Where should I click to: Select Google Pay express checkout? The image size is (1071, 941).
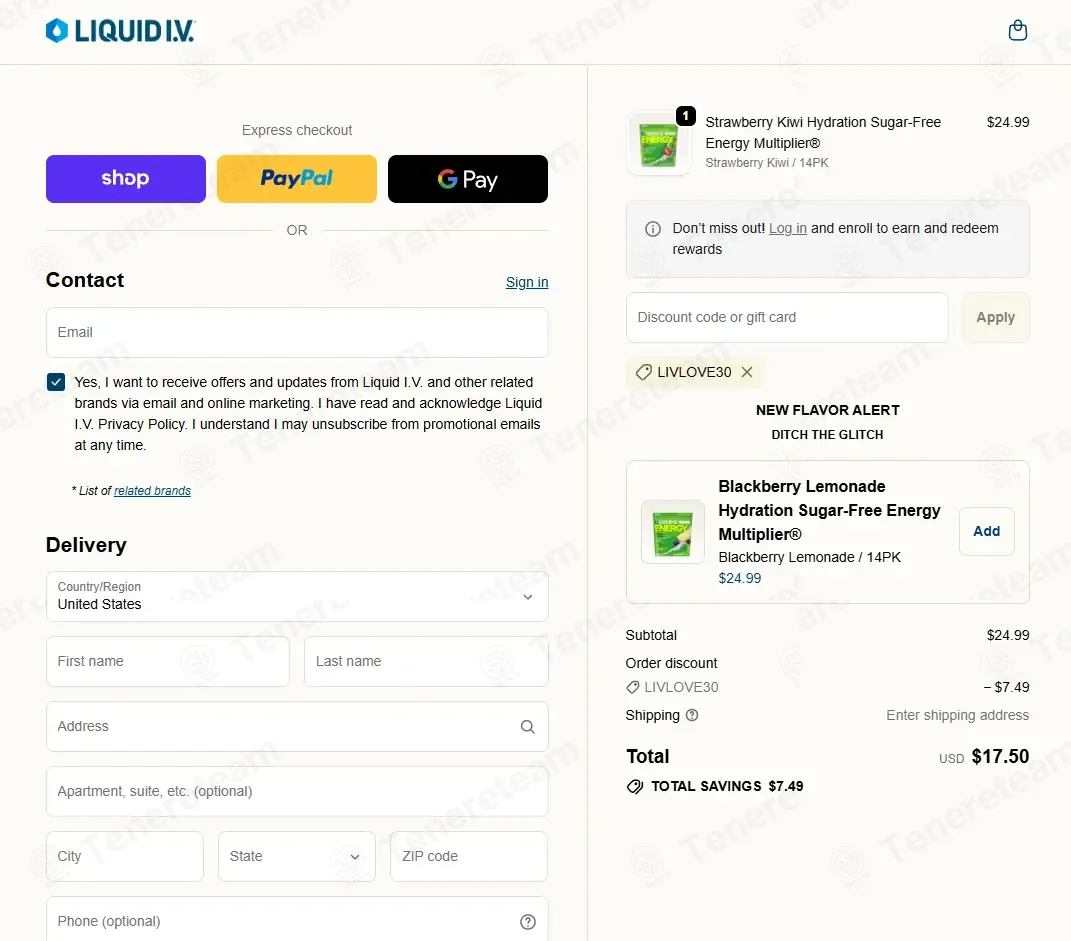467,179
